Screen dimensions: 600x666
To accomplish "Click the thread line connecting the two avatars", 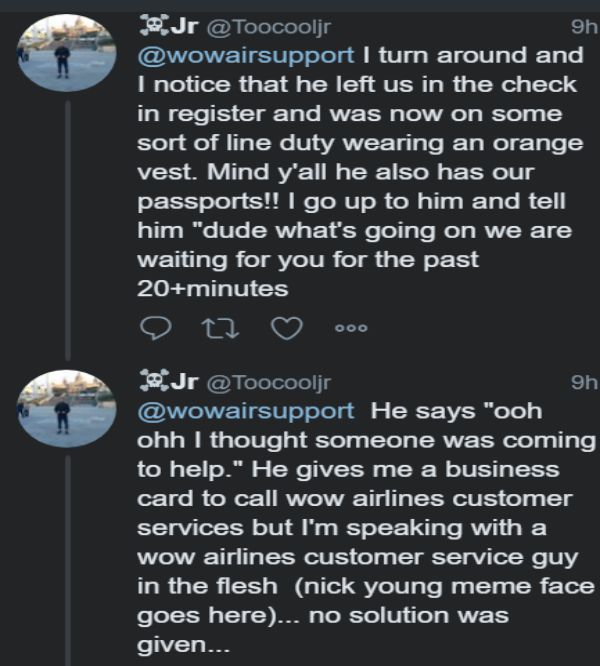I will (x=68, y=230).
